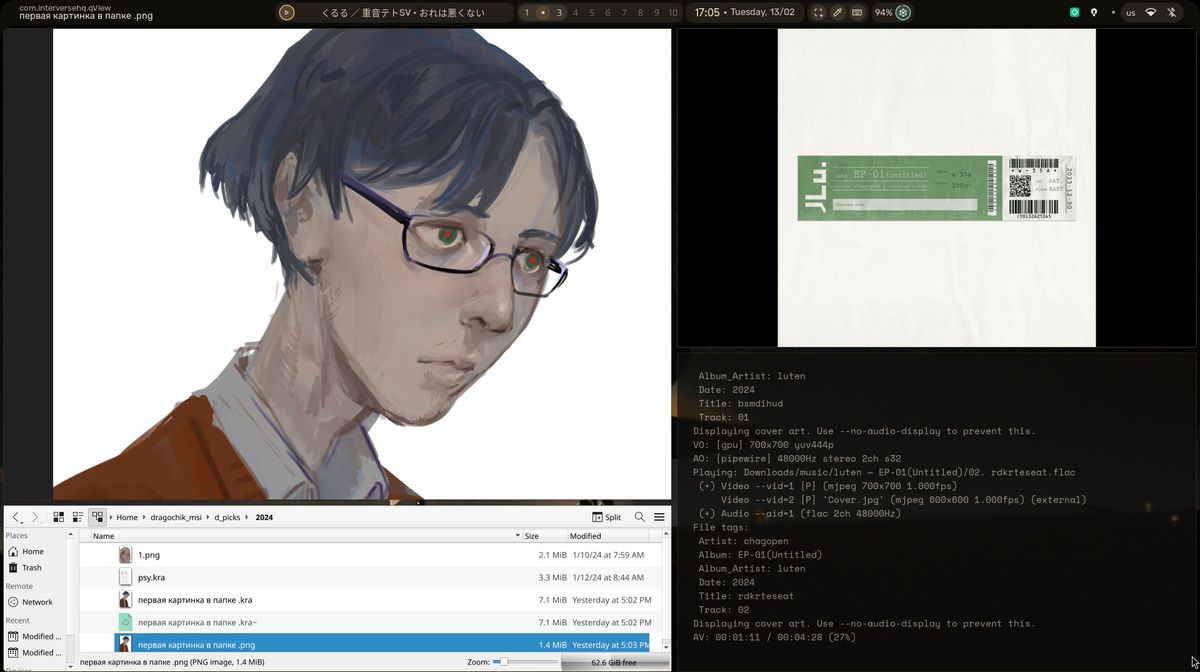Viewport: 1200px width, 672px height.
Task: Click the clock showing 17:05
Action: pos(707,13)
